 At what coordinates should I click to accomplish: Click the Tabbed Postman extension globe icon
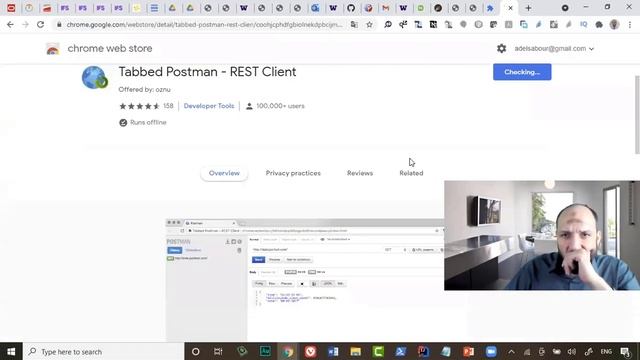[x=95, y=78]
